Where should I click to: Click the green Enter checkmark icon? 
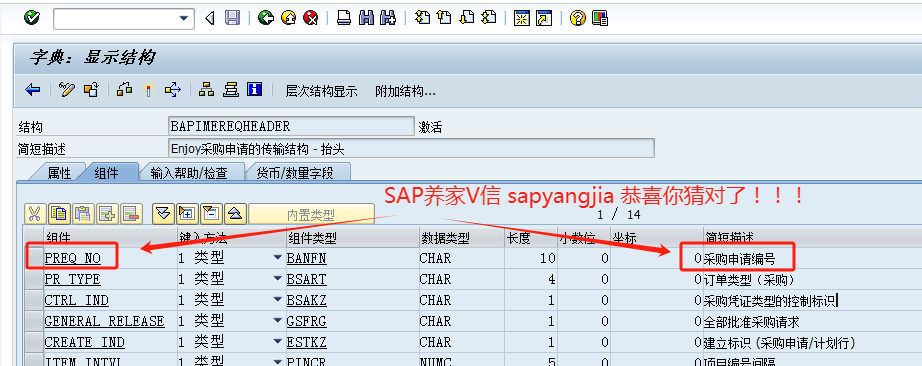click(32, 18)
